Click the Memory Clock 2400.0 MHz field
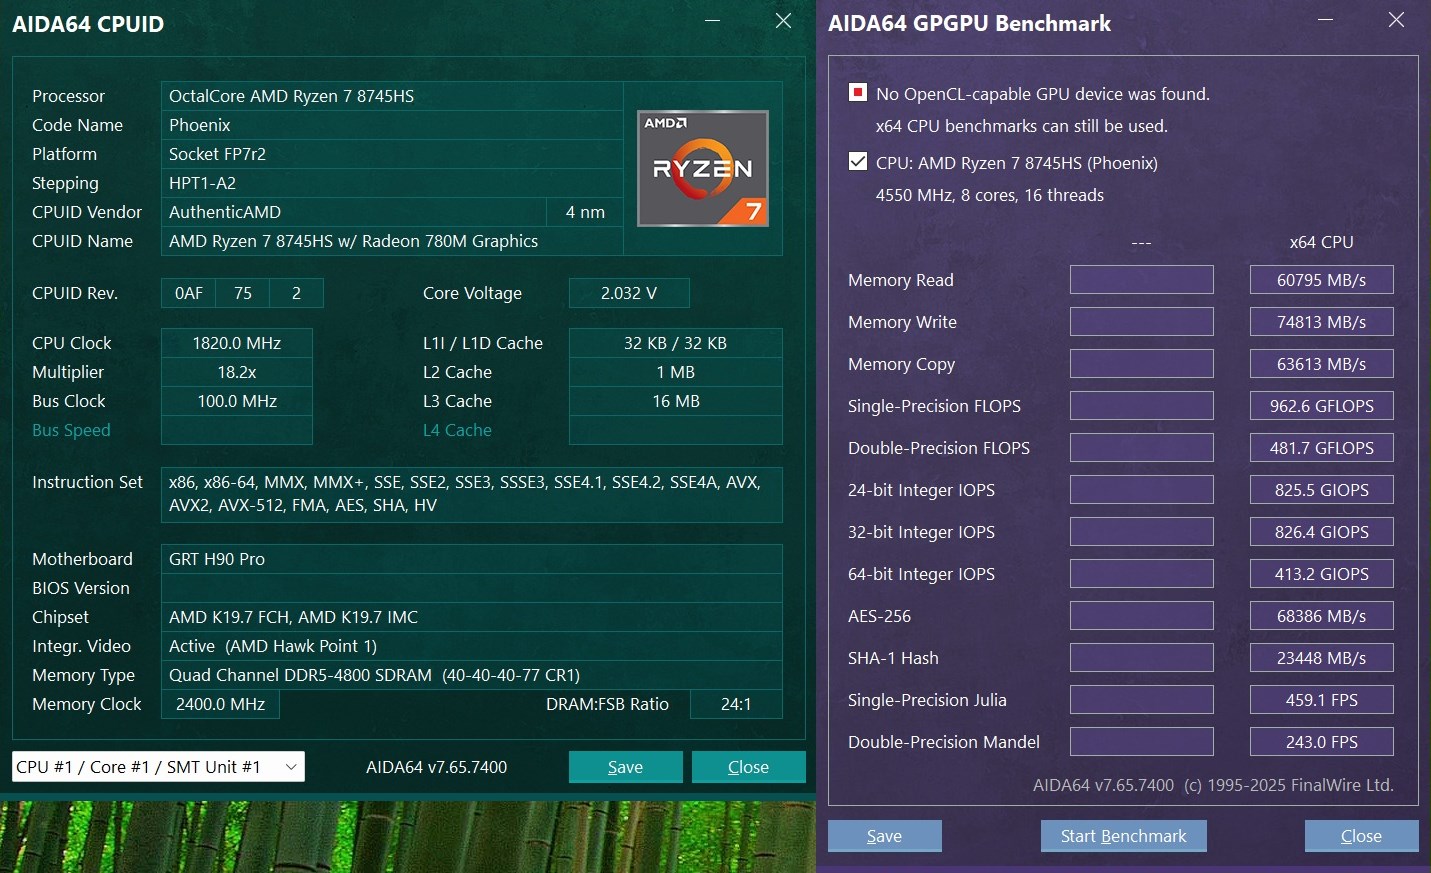The height and width of the screenshot is (873, 1431). click(x=220, y=704)
